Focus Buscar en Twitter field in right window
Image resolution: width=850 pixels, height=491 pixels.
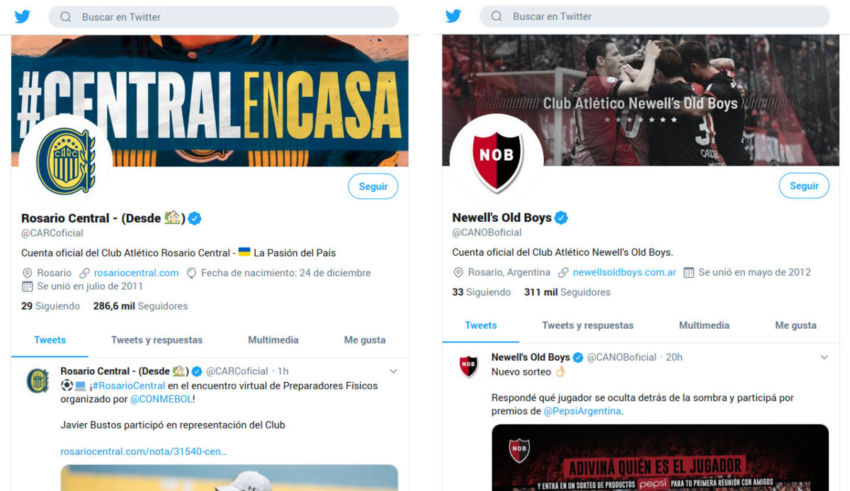(655, 16)
